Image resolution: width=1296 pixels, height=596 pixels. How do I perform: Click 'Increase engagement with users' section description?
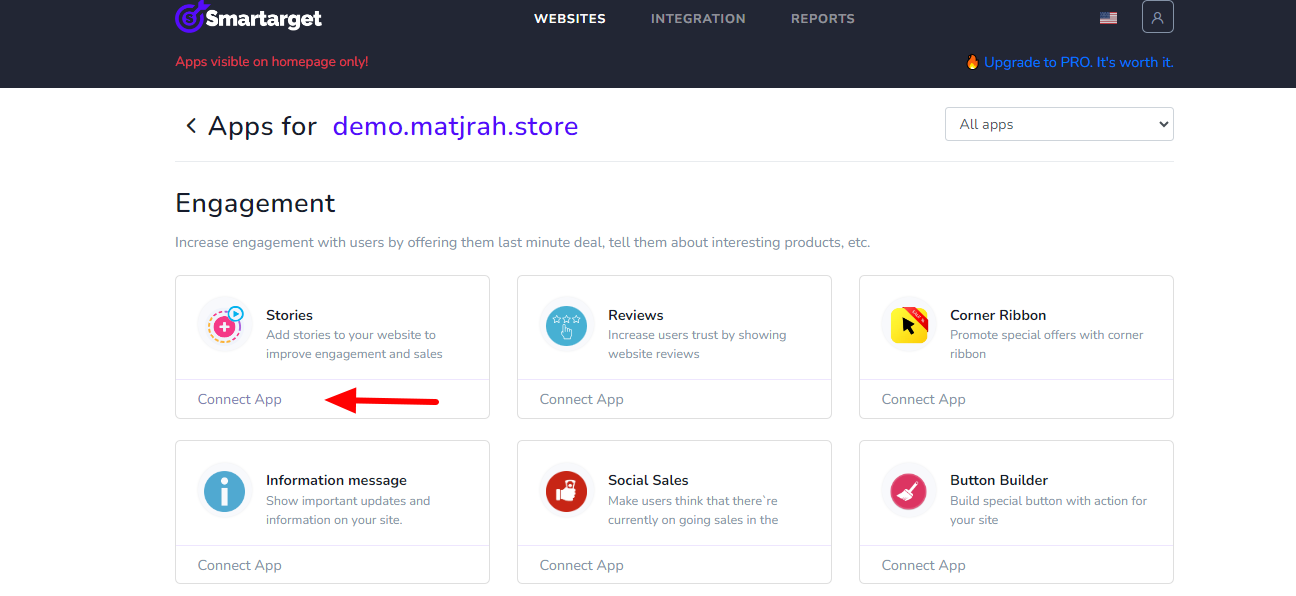523,242
